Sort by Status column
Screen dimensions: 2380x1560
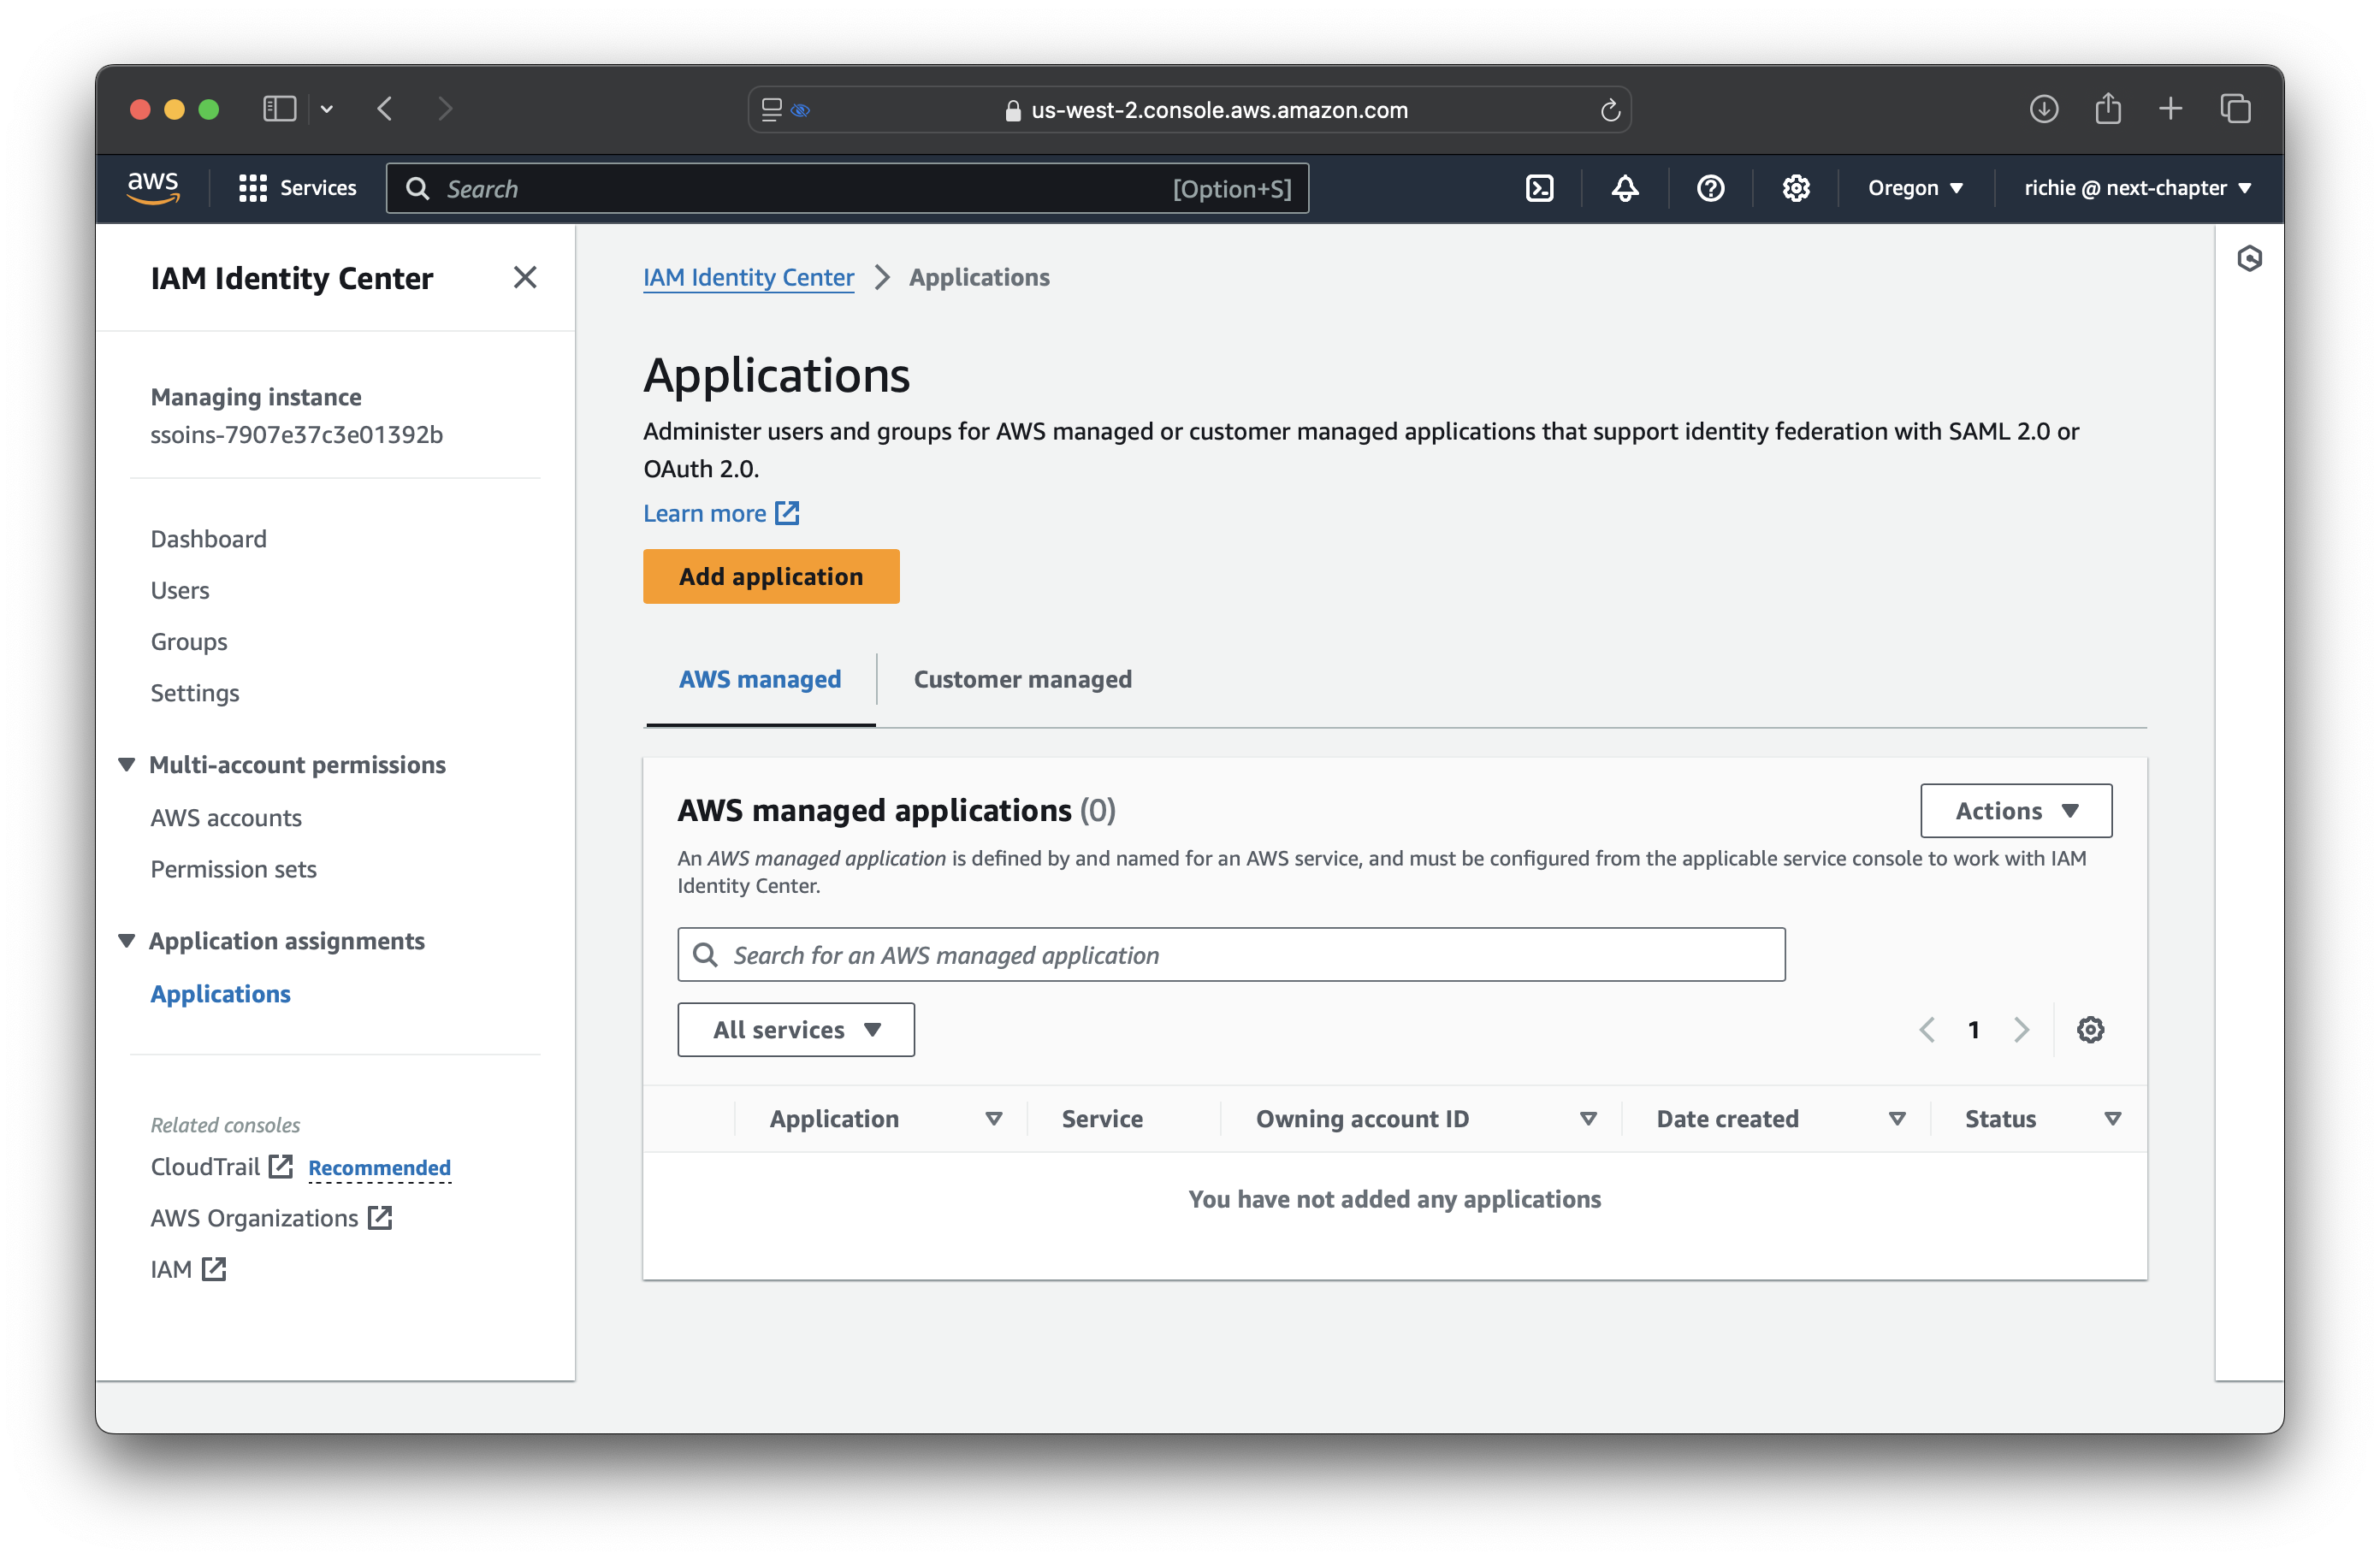2112,1118
